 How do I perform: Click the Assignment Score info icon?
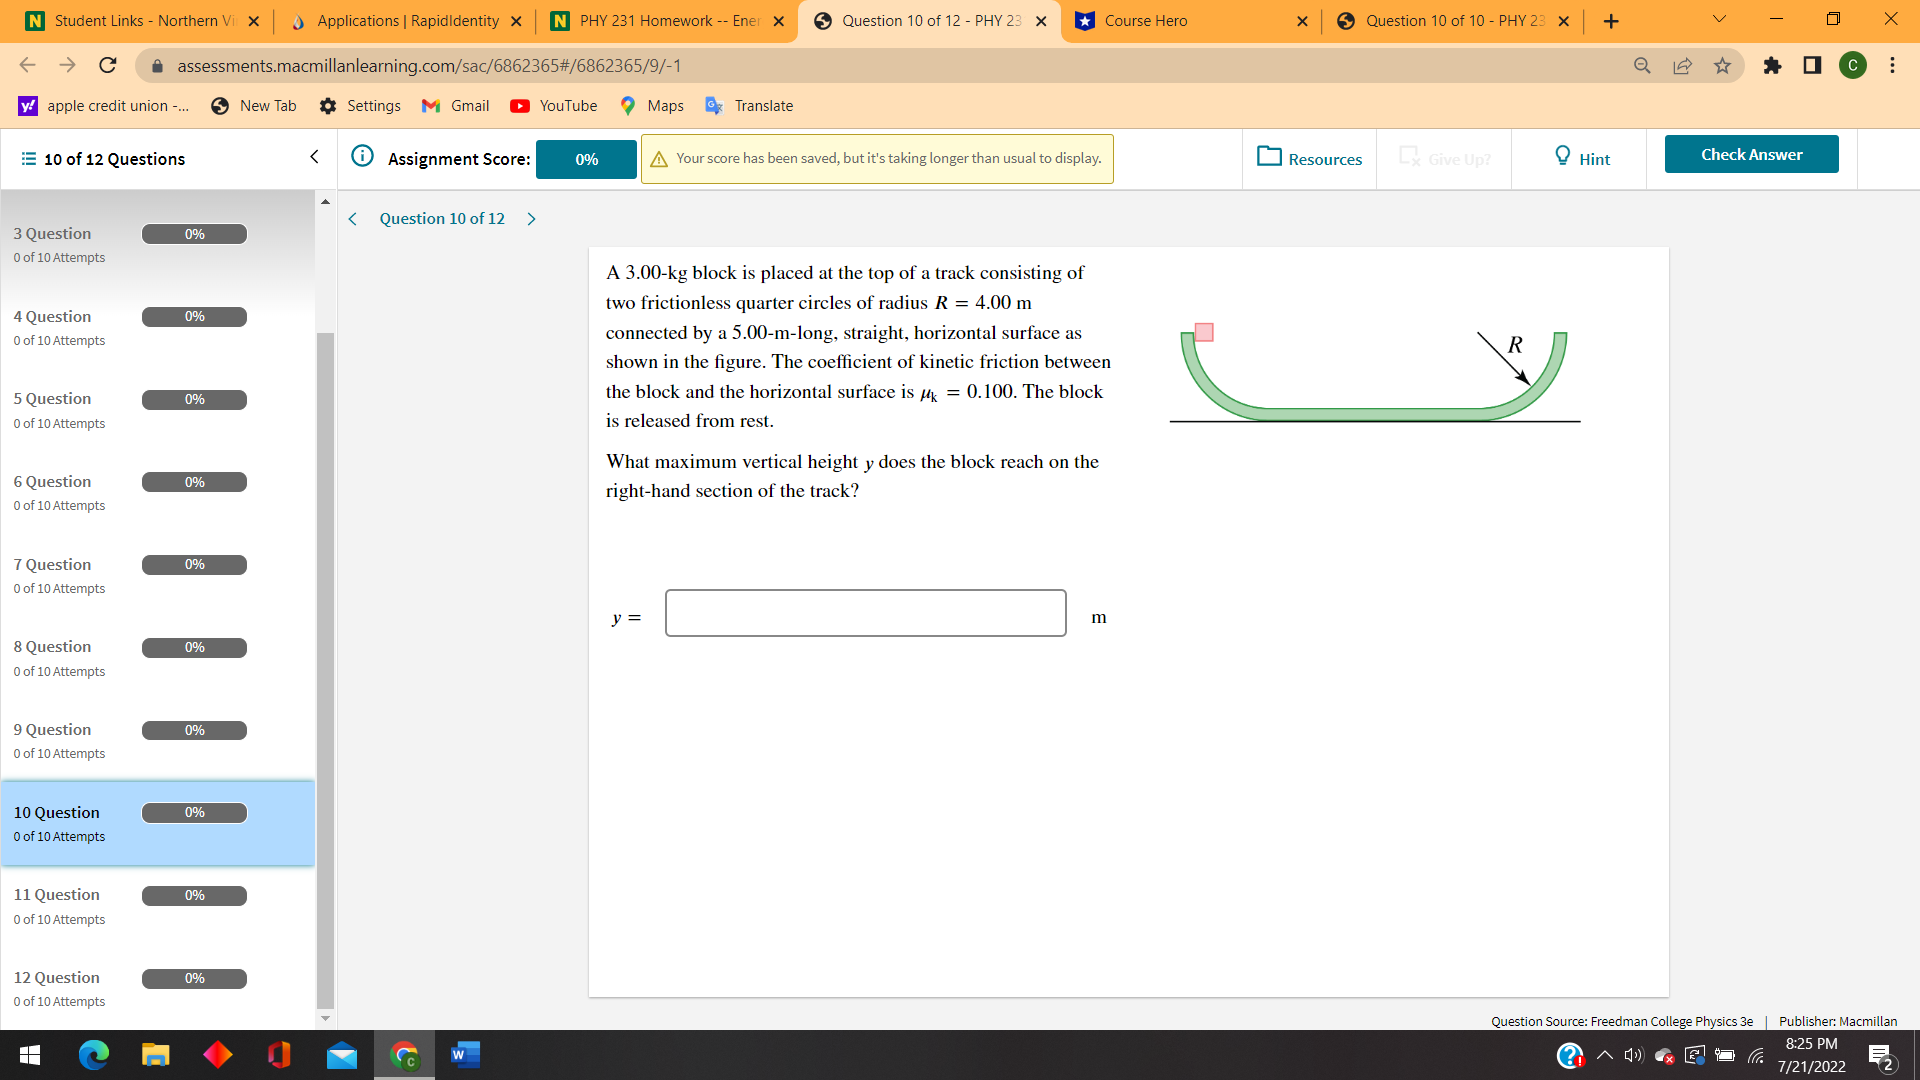pyautogui.click(x=362, y=157)
